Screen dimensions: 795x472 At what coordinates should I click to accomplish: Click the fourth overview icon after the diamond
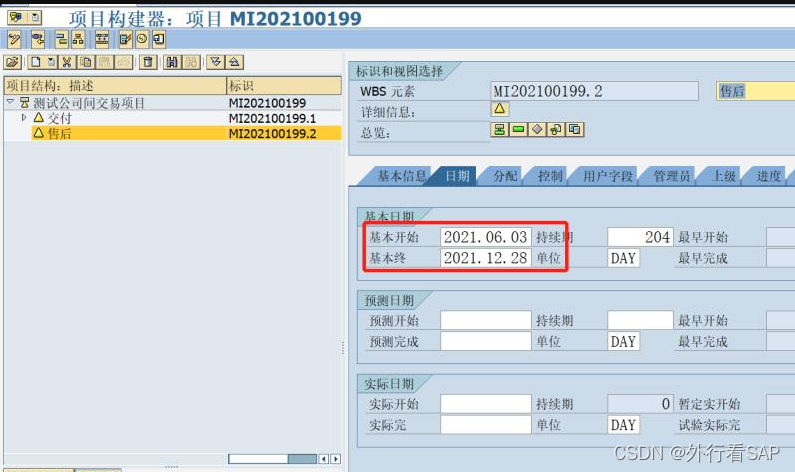click(x=556, y=130)
